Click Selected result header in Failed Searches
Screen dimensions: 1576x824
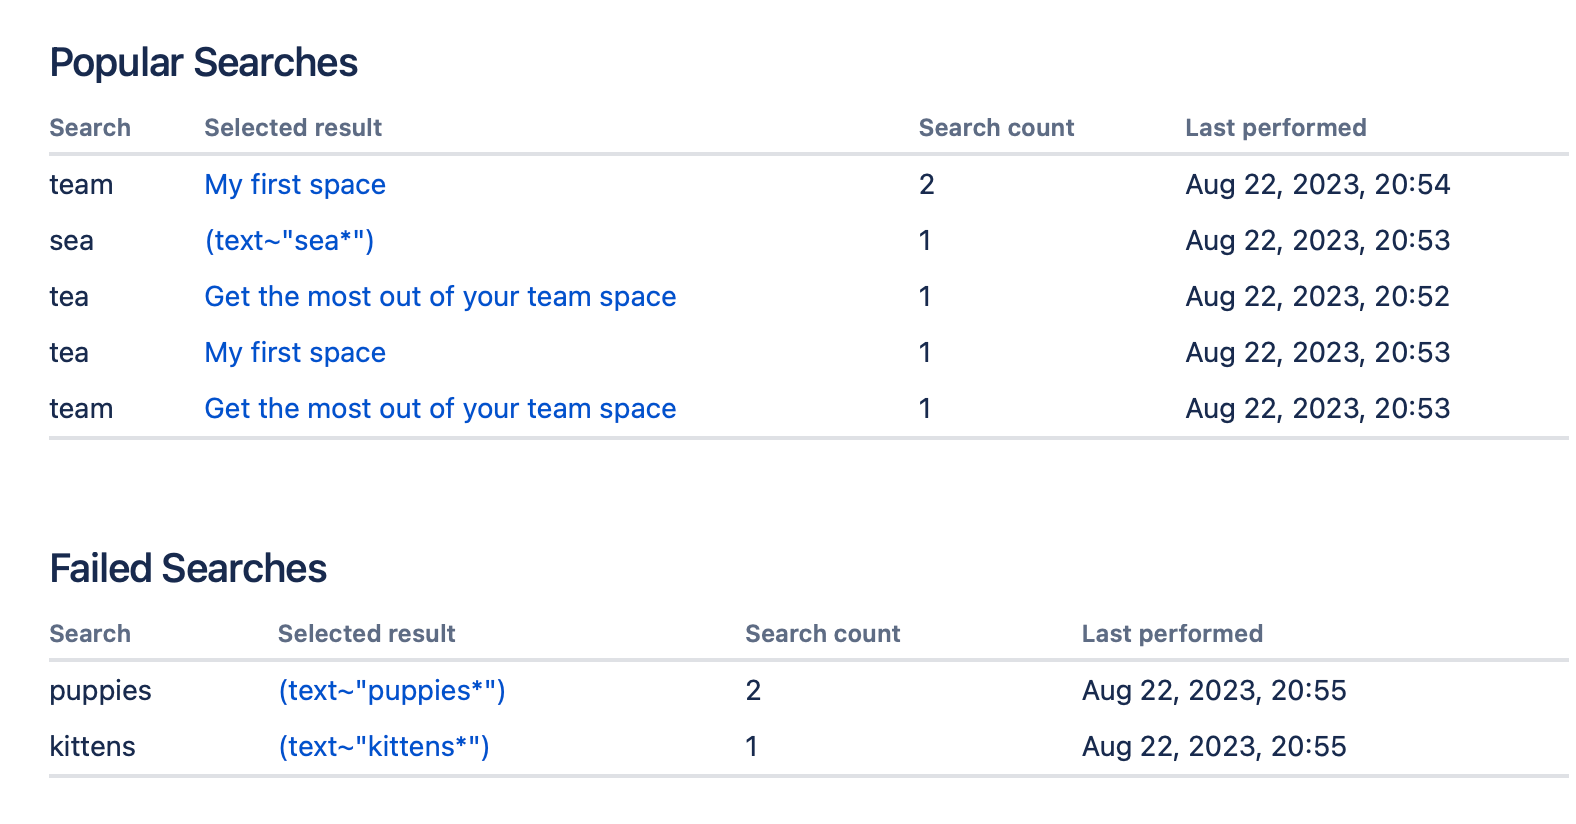(x=367, y=634)
